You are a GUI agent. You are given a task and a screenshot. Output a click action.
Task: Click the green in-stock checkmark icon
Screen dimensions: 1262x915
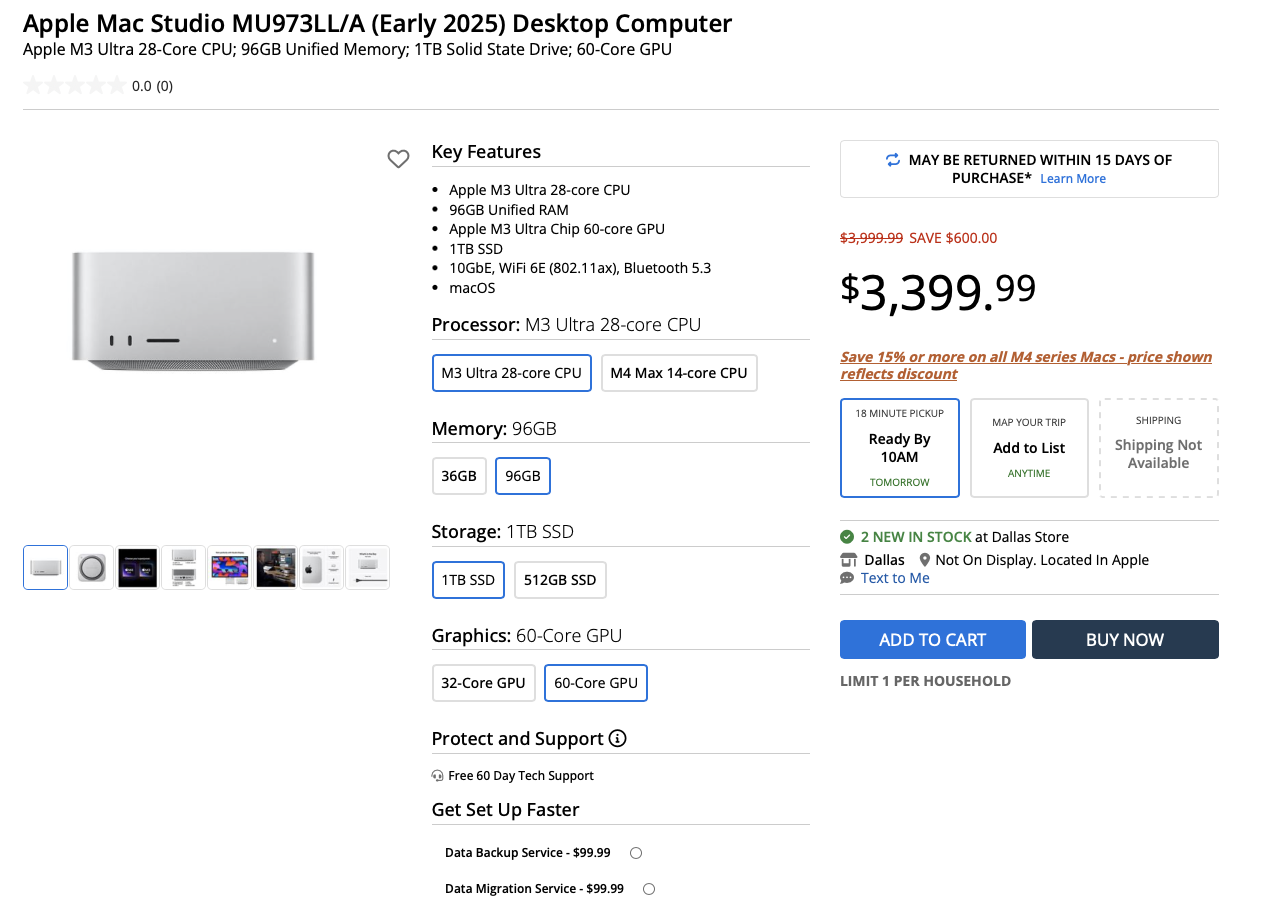coord(847,537)
